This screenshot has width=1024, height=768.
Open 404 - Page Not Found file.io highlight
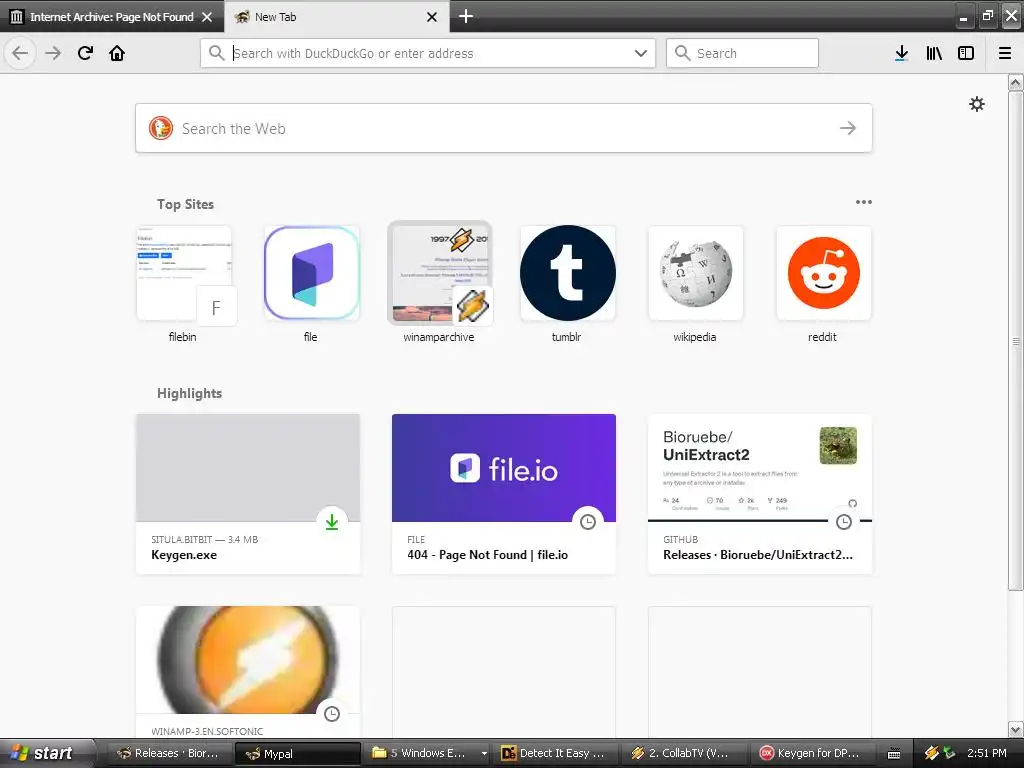[504, 494]
